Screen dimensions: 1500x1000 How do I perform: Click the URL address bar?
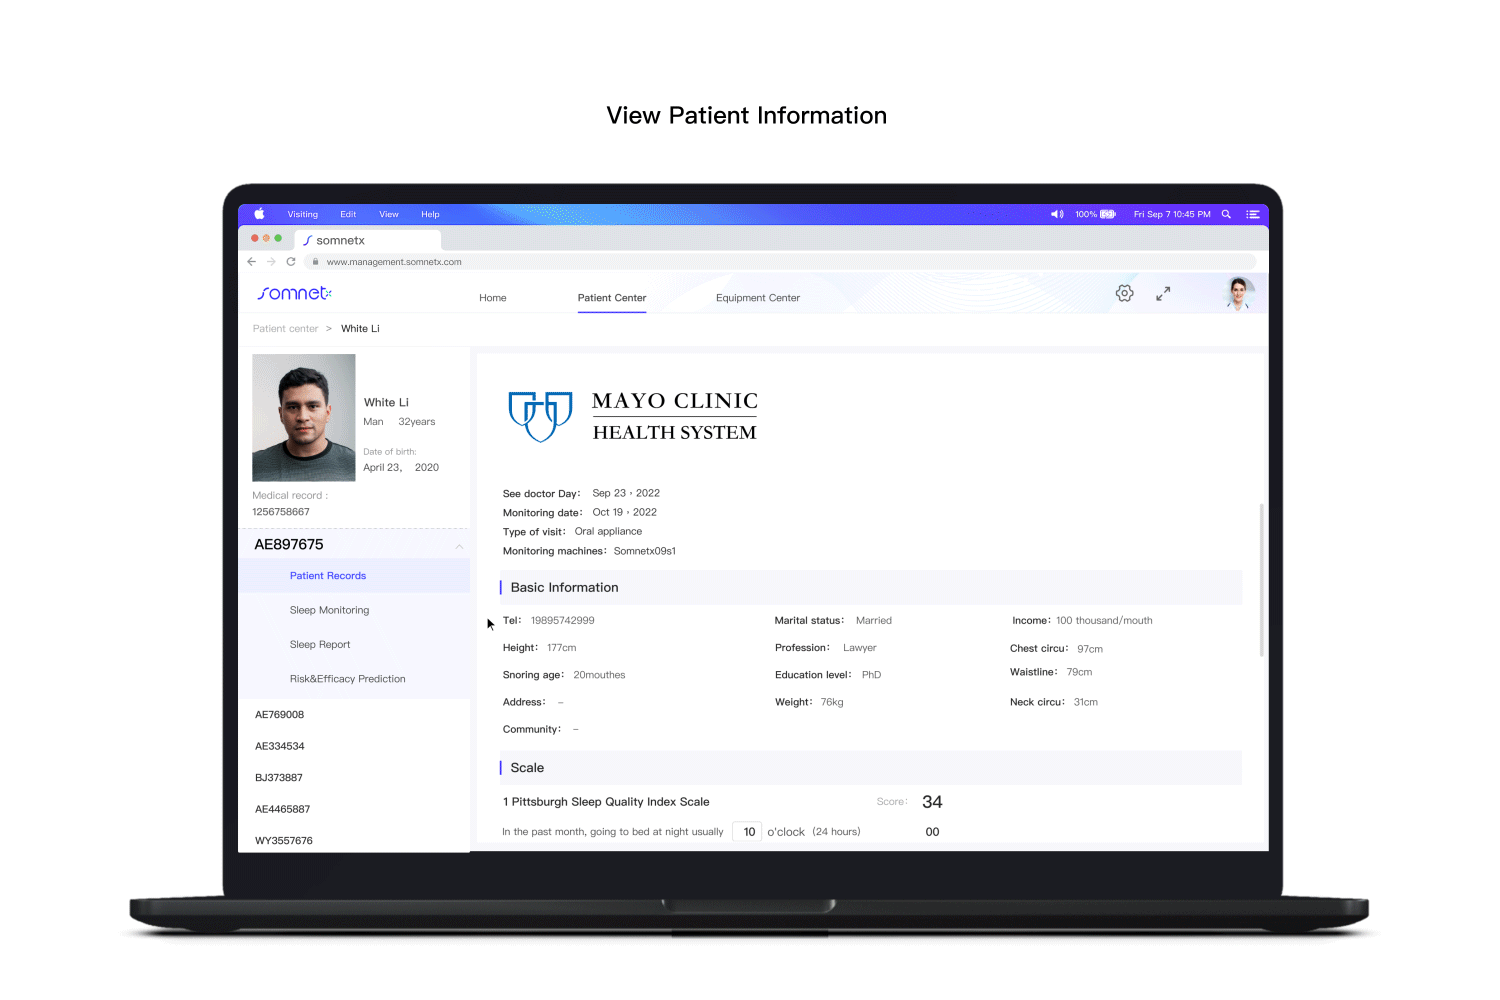pyautogui.click(x=780, y=262)
